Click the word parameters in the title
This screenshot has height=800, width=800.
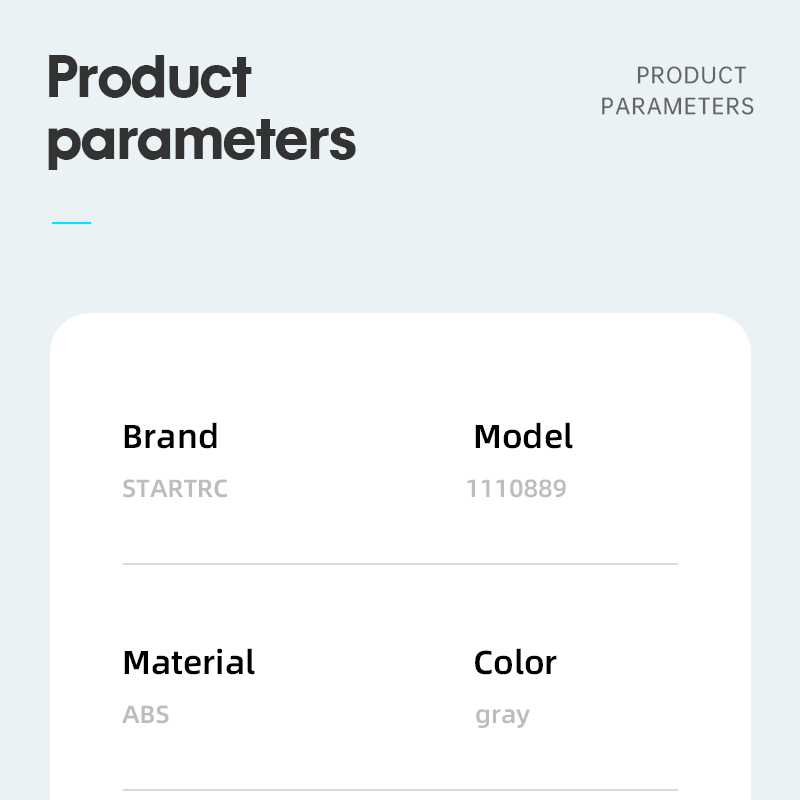[x=202, y=142]
